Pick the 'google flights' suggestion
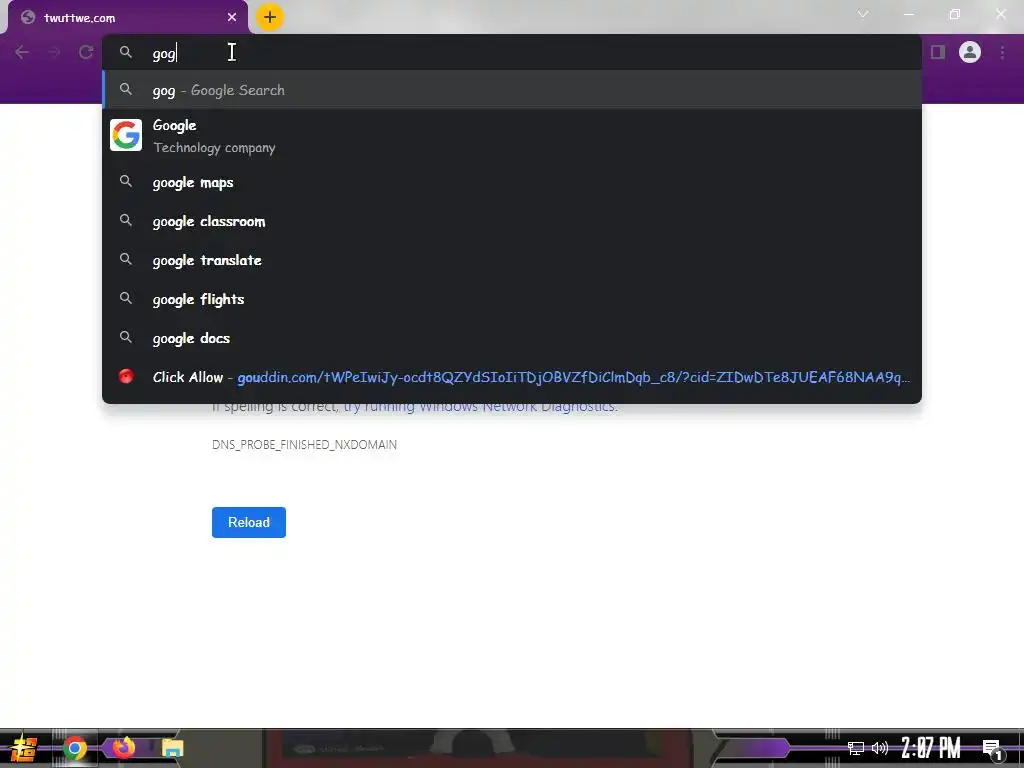 [x=512, y=299]
